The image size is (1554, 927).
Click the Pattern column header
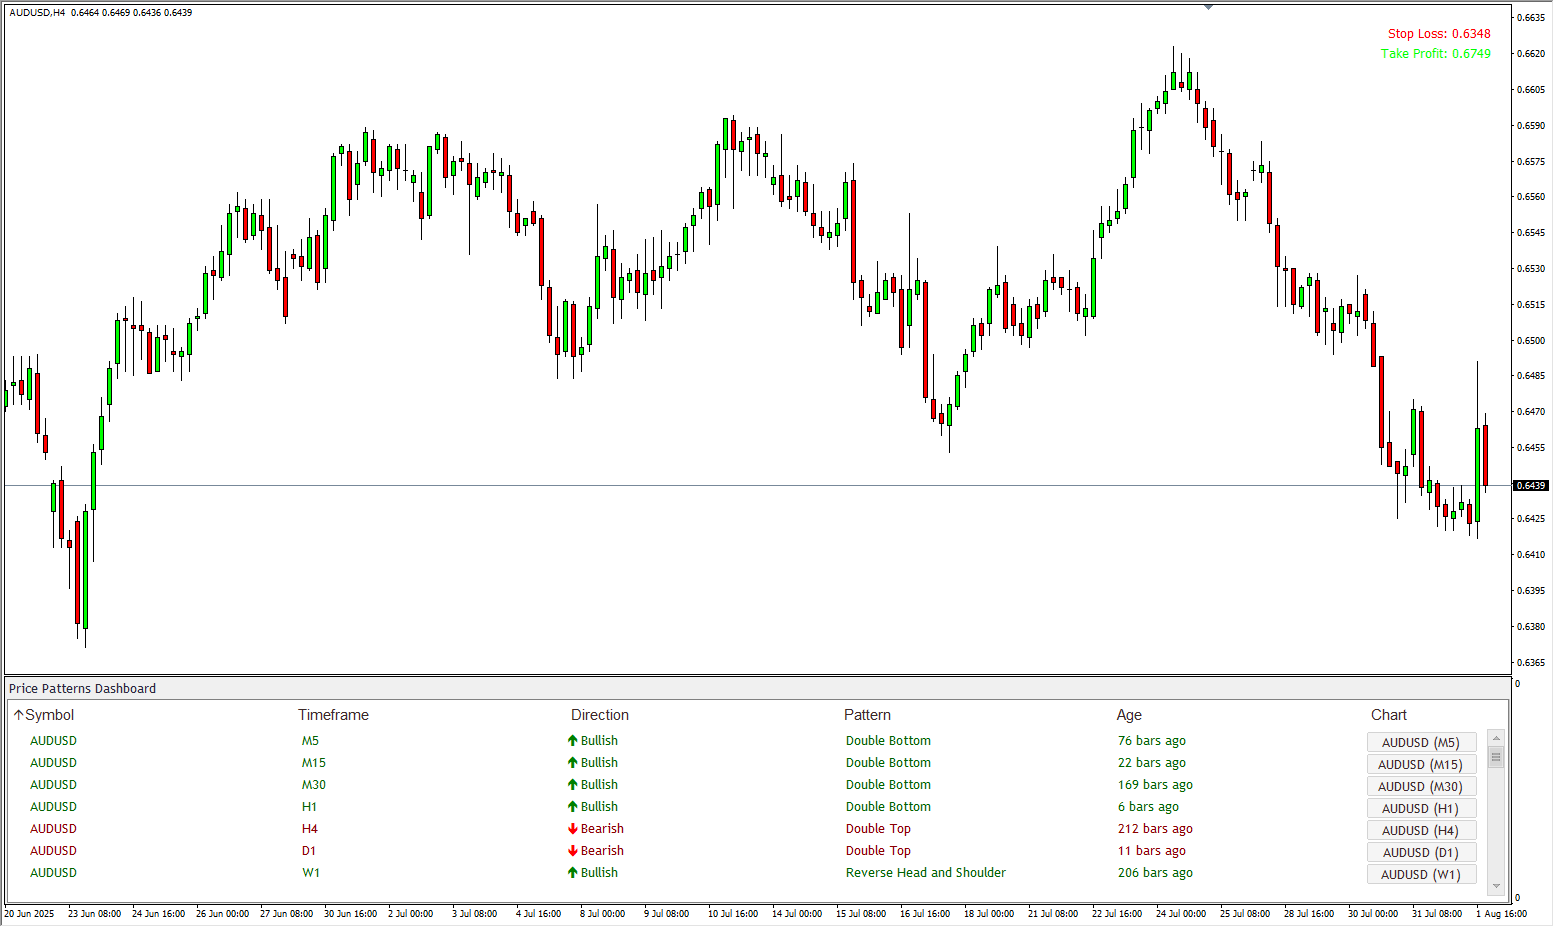click(867, 715)
